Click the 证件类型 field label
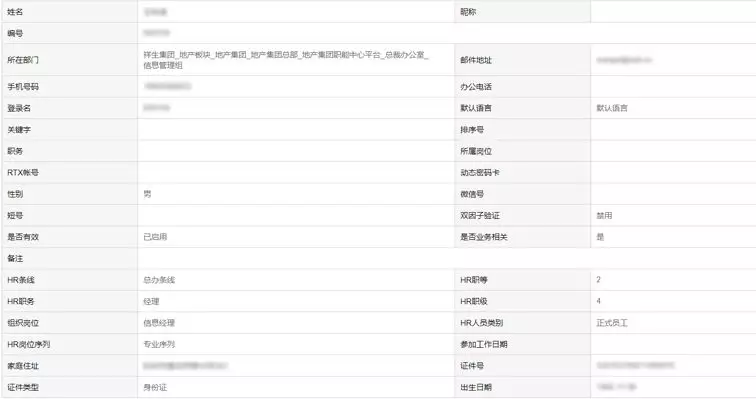 click(x=23, y=387)
